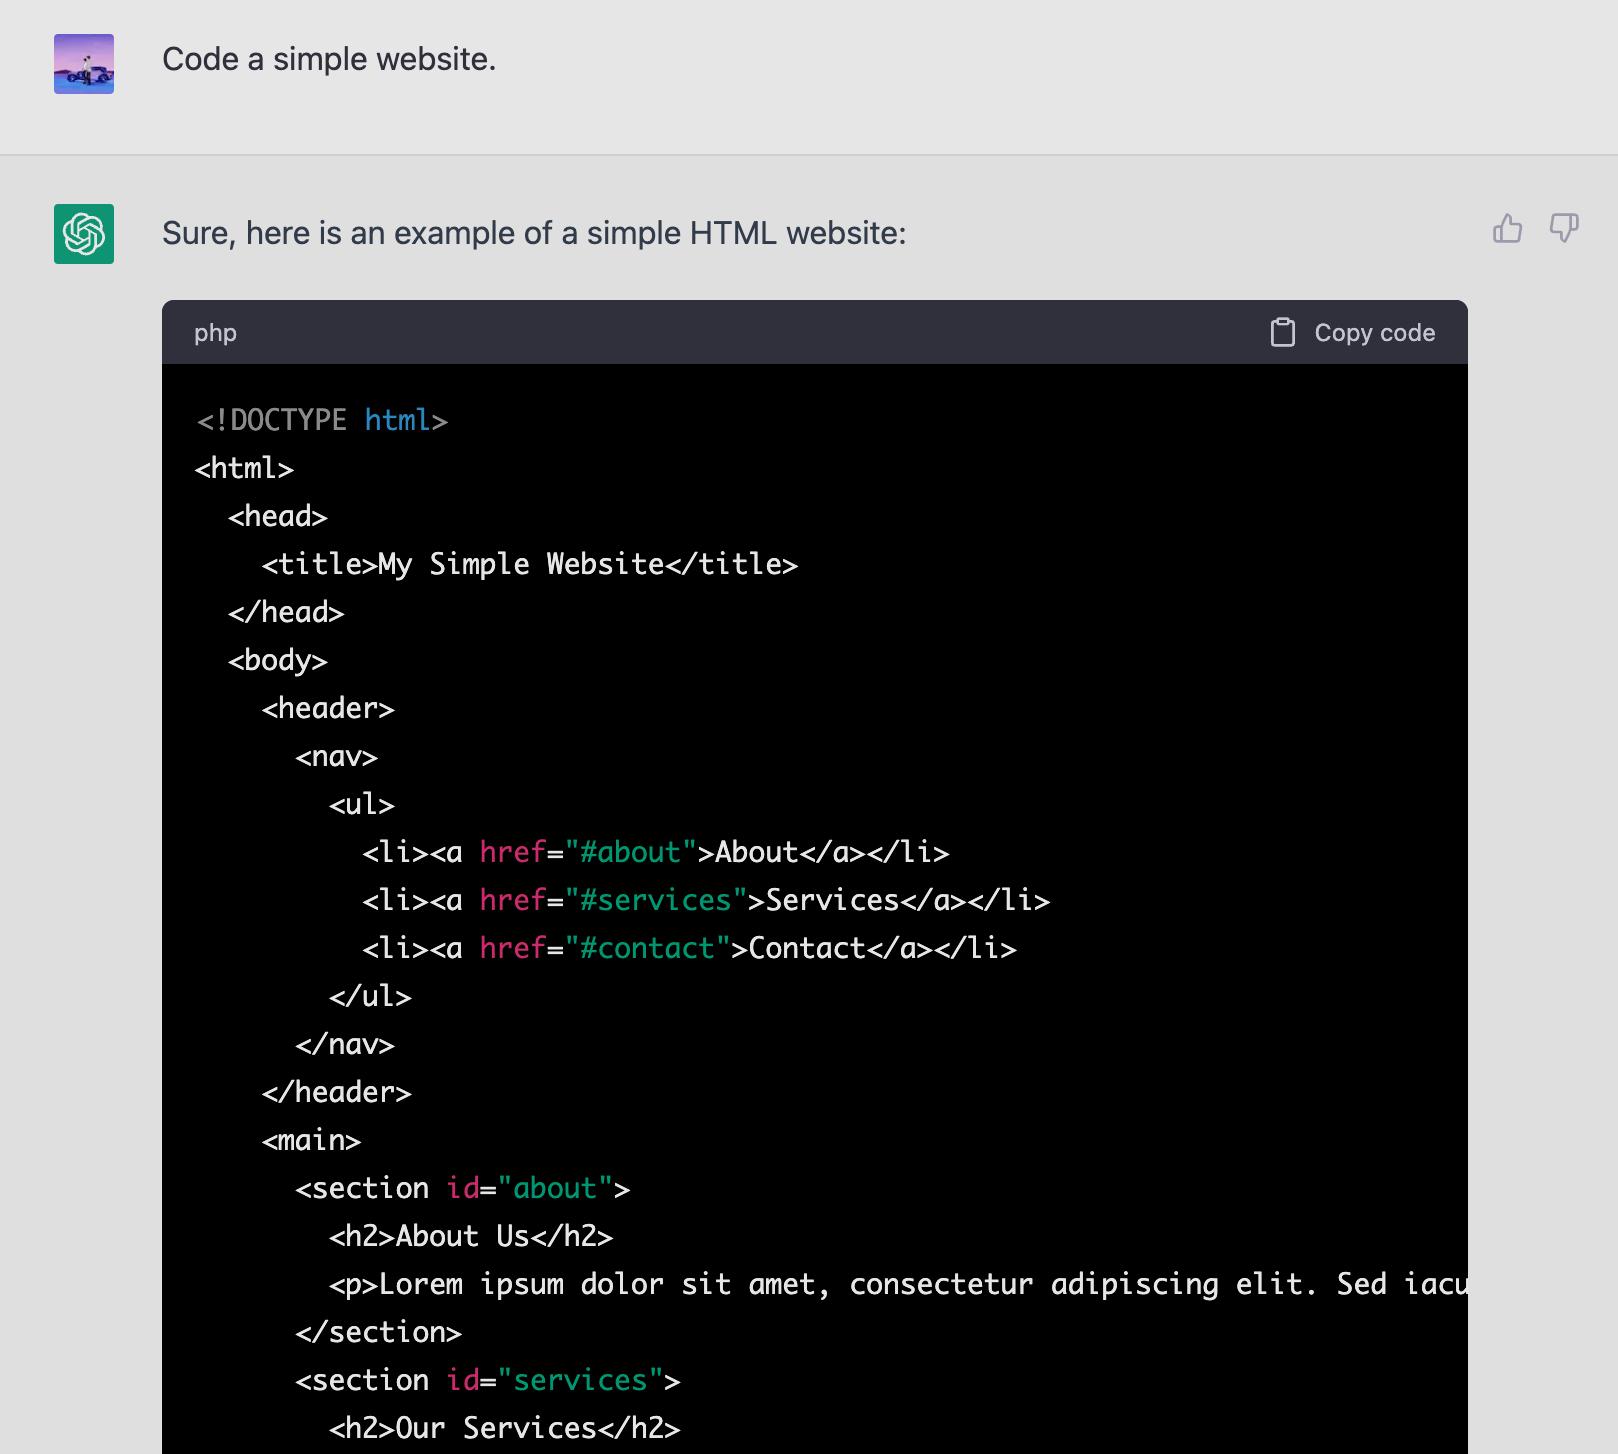The image size is (1618, 1454).
Task: Click the section id="services" code line
Action: point(487,1380)
